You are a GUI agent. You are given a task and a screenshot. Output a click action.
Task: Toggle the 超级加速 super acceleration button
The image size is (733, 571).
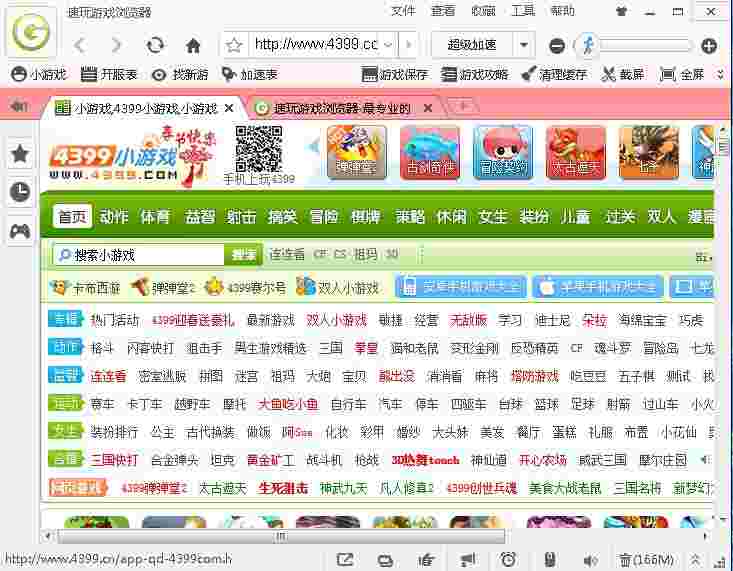pyautogui.click(x=472, y=45)
